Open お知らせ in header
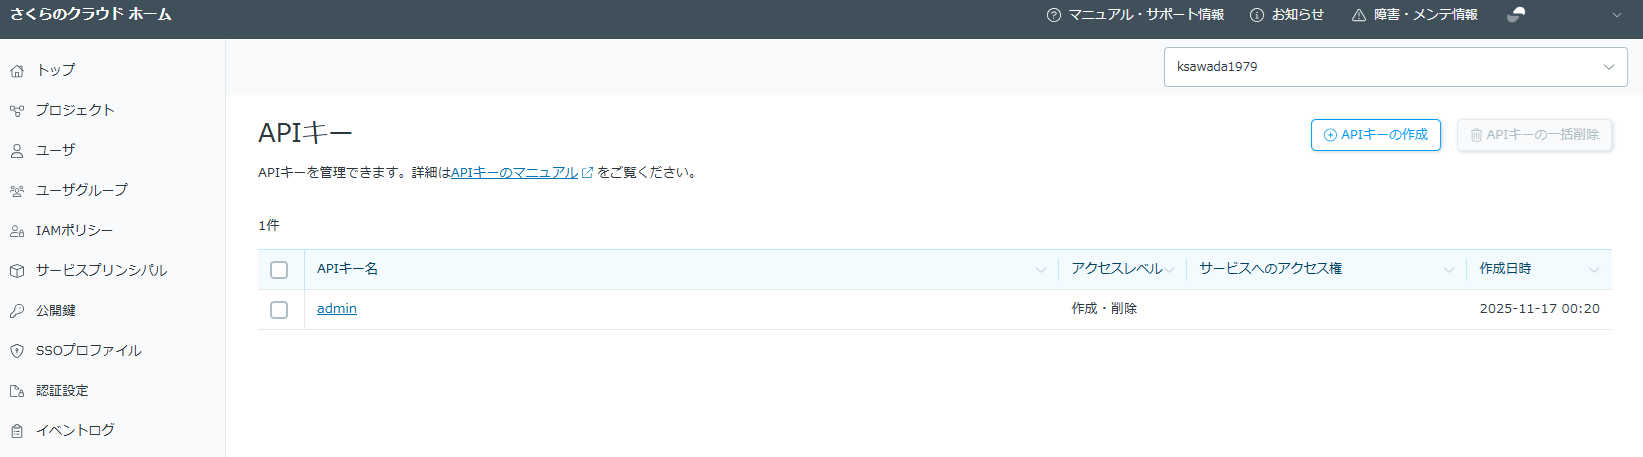1643x457 pixels. pyautogui.click(x=1298, y=15)
